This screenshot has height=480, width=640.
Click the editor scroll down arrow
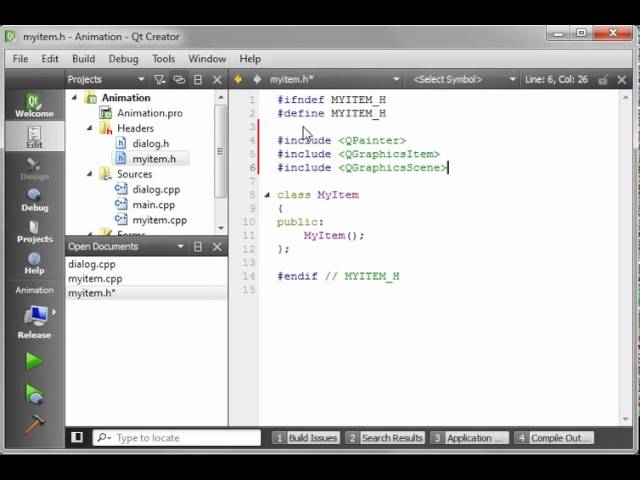coord(625,419)
